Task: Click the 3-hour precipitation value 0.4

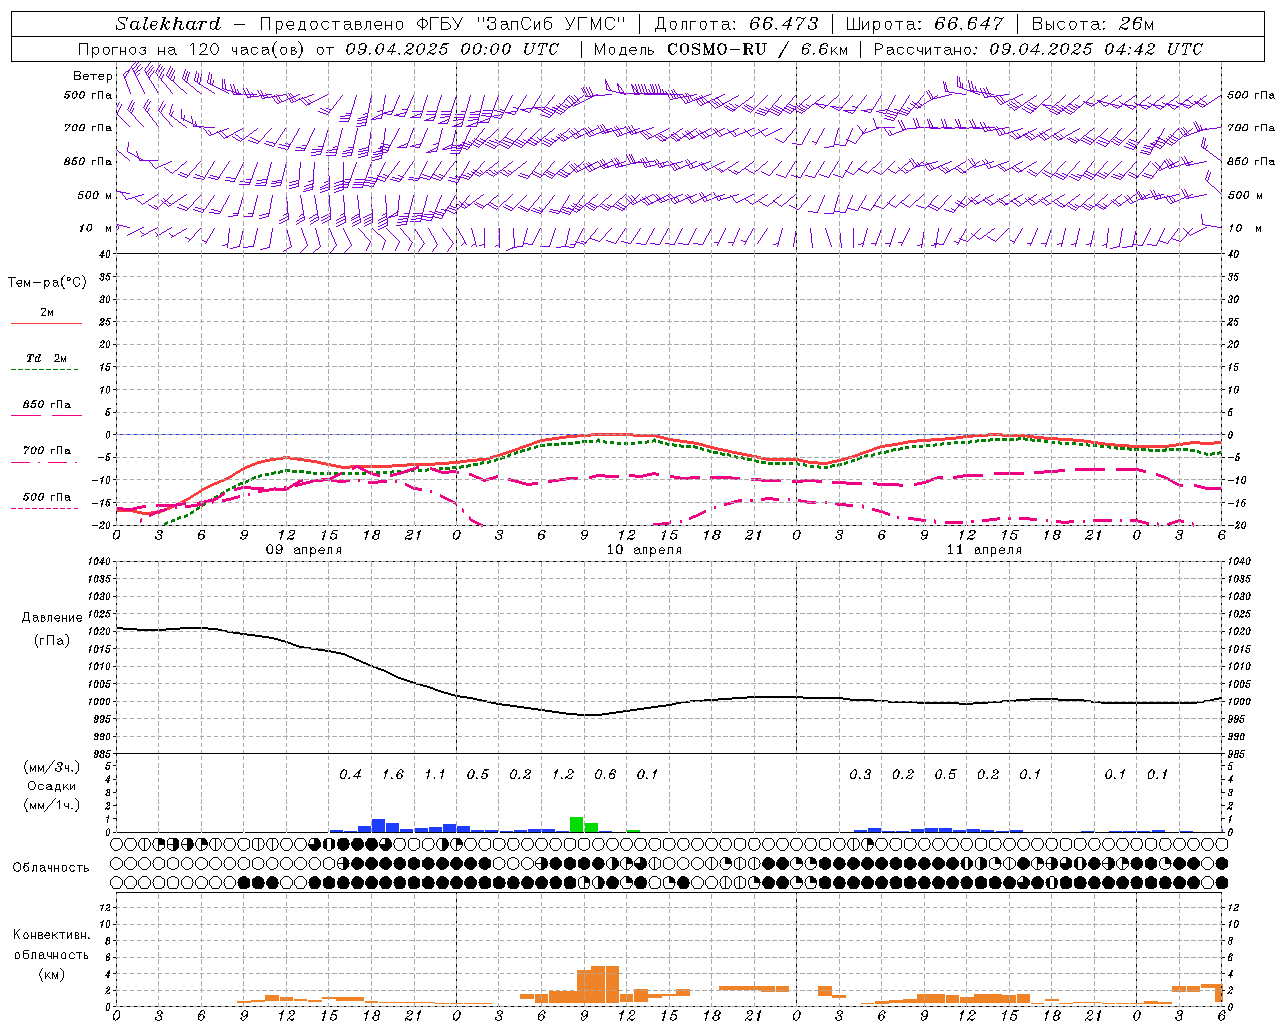Action: pyautogui.click(x=350, y=774)
